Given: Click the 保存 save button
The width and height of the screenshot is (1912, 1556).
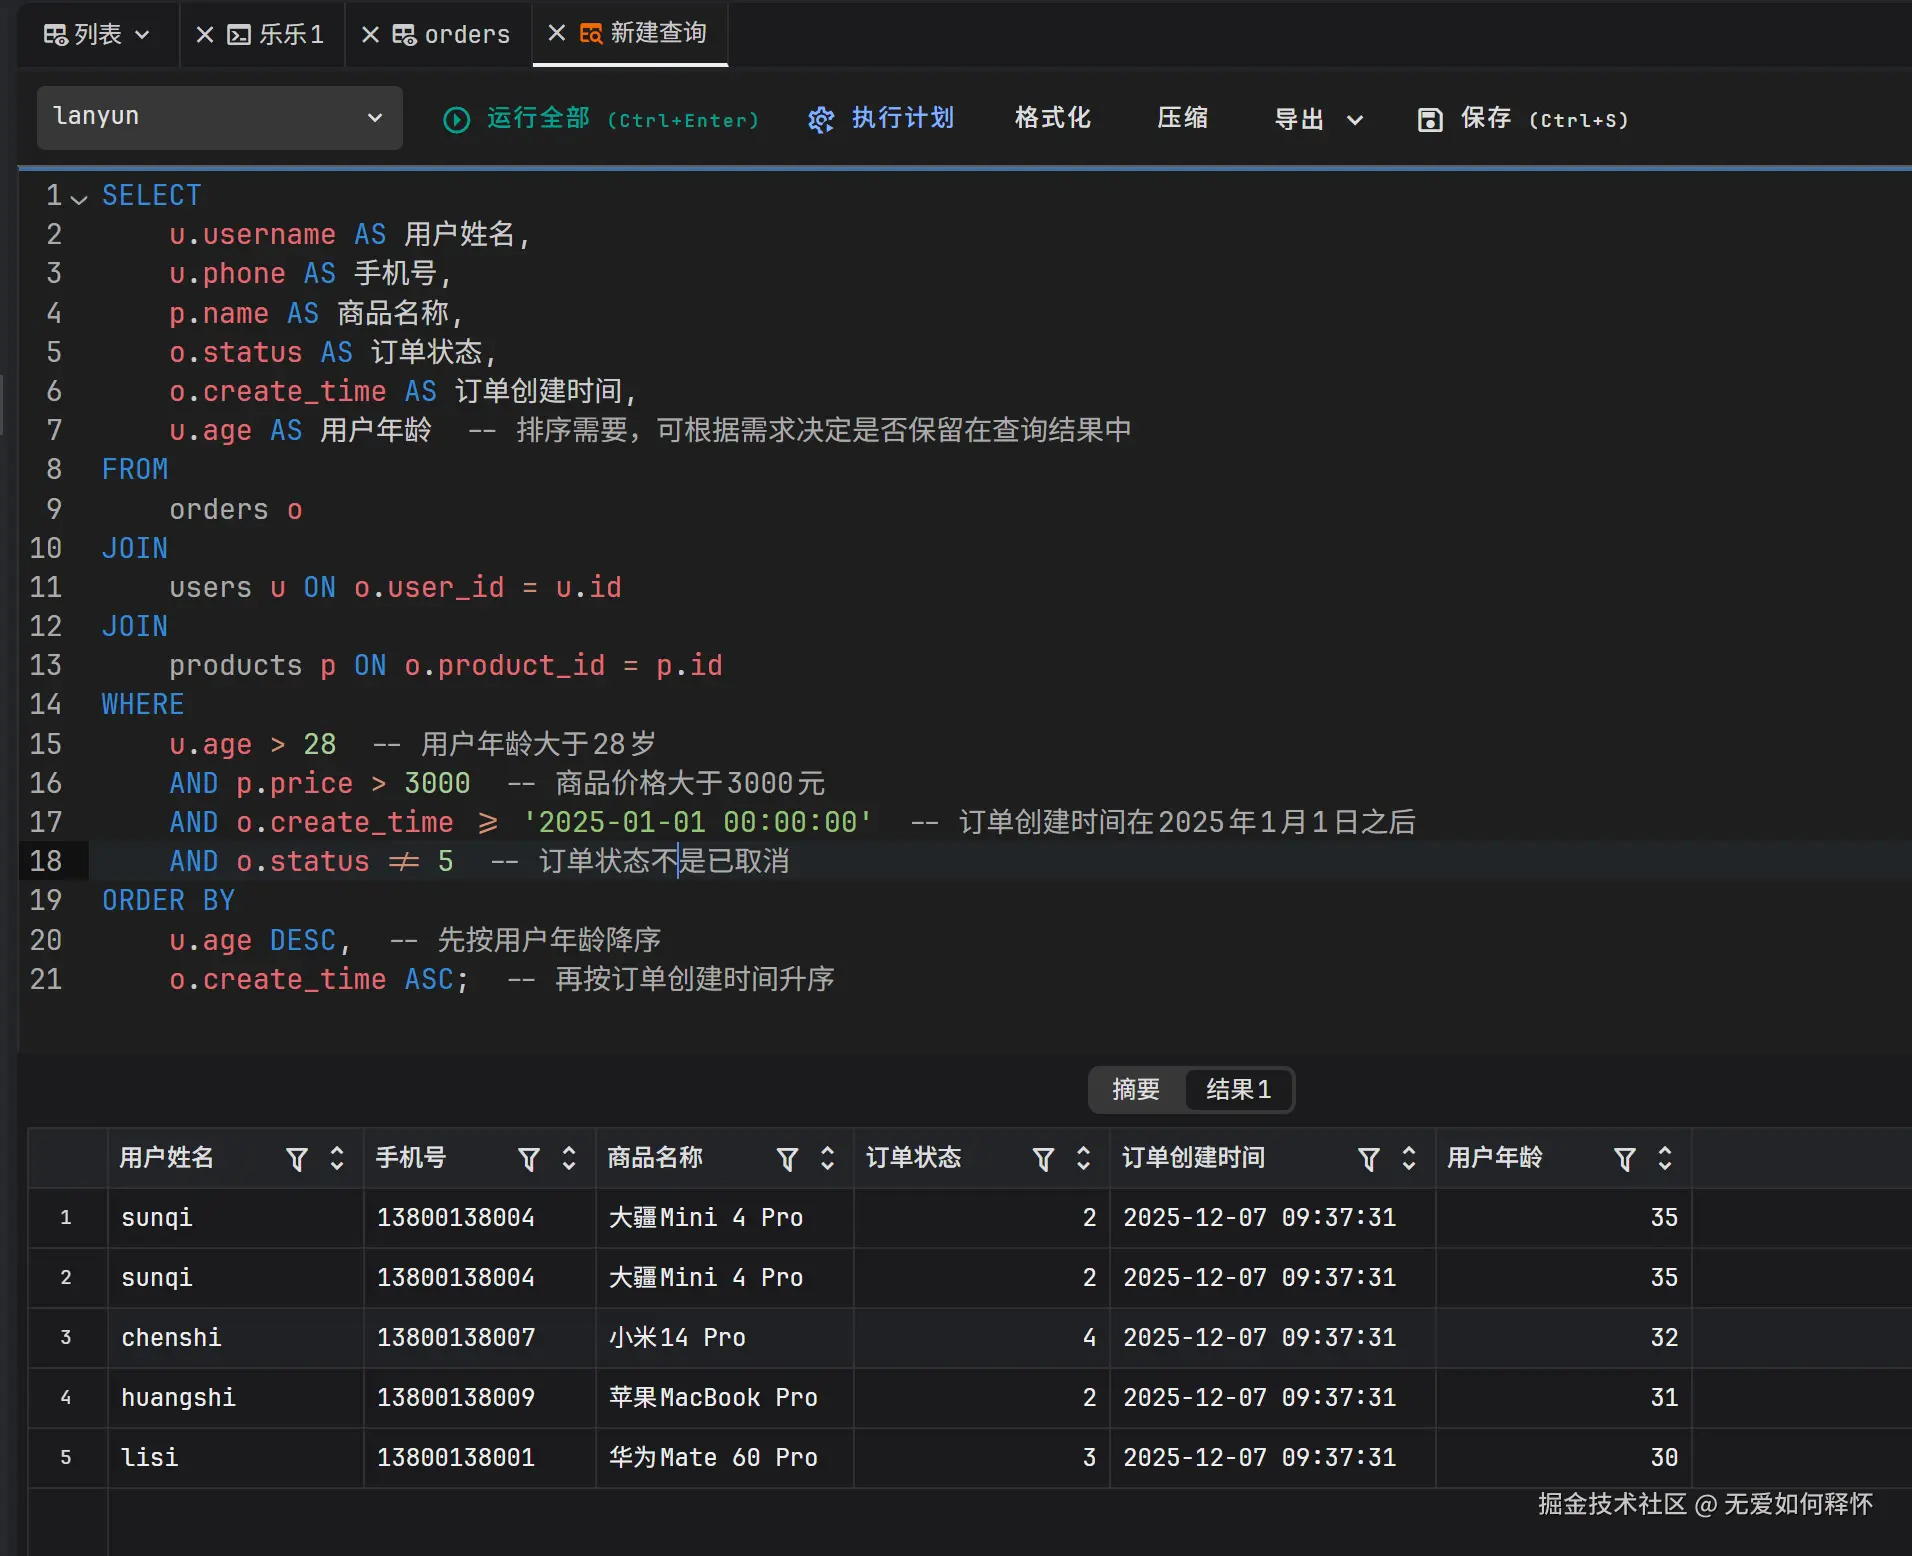Looking at the screenshot, I should 1523,119.
